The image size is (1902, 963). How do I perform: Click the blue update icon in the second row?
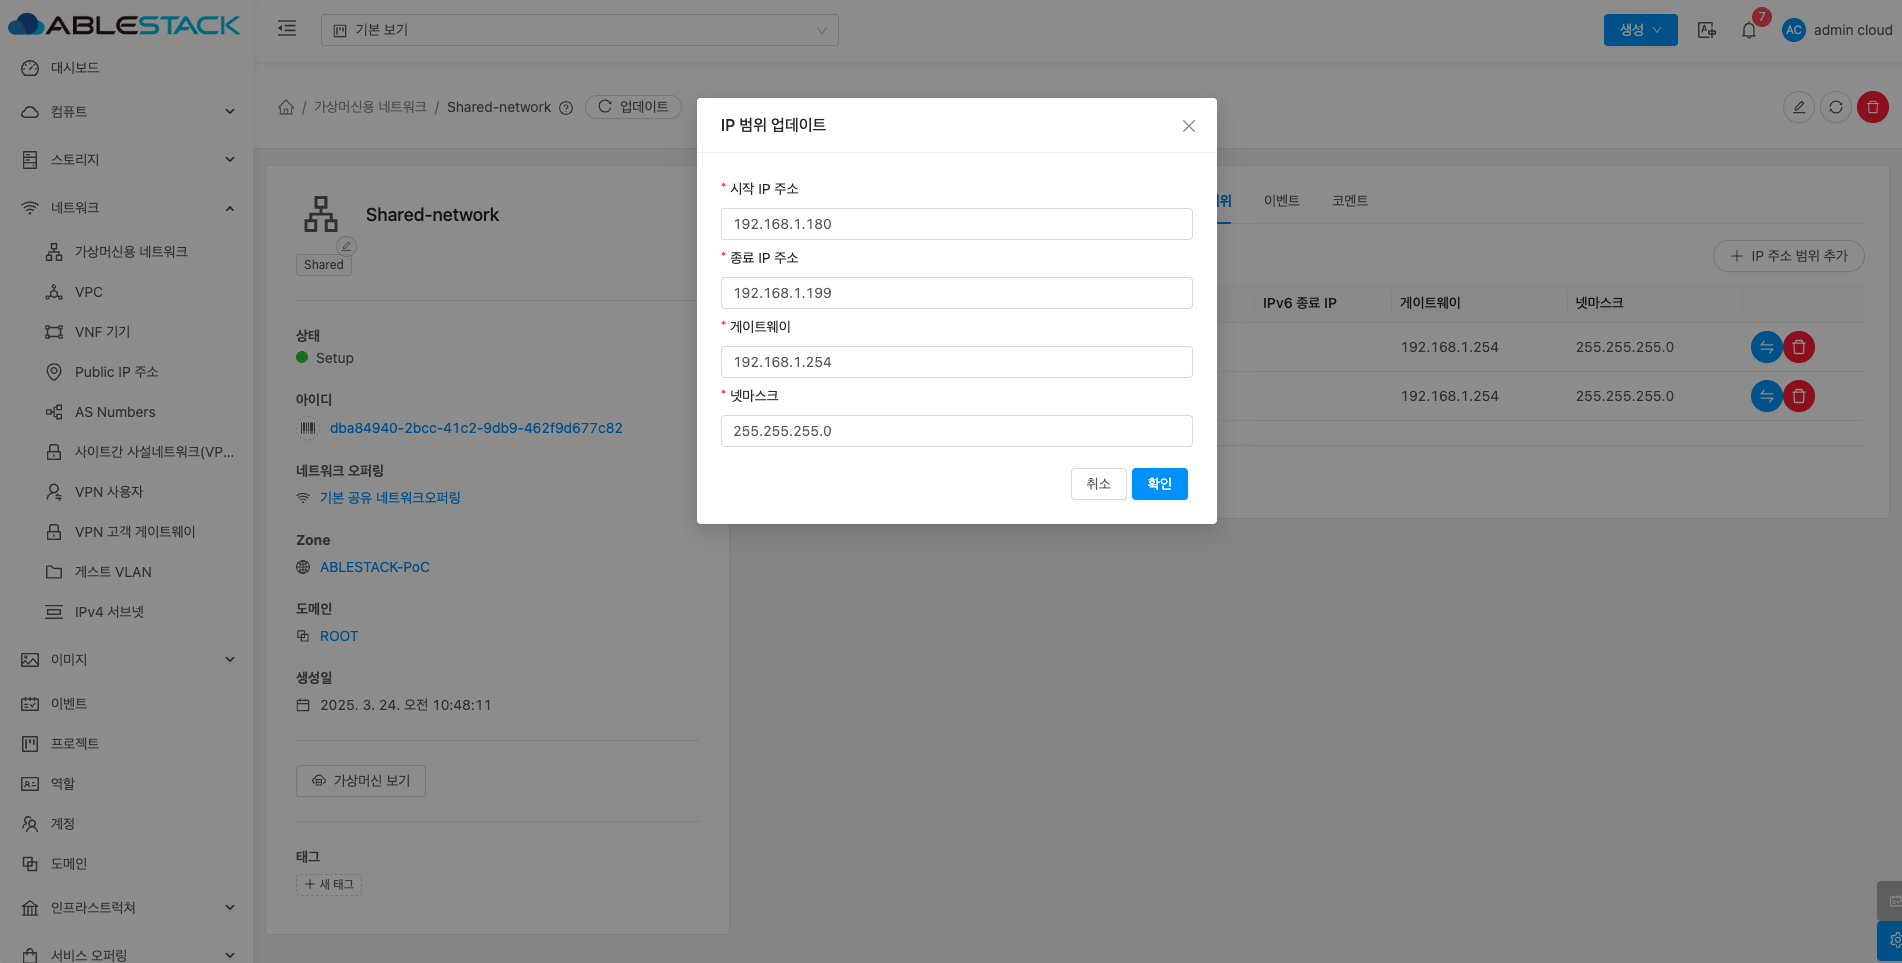(1766, 396)
